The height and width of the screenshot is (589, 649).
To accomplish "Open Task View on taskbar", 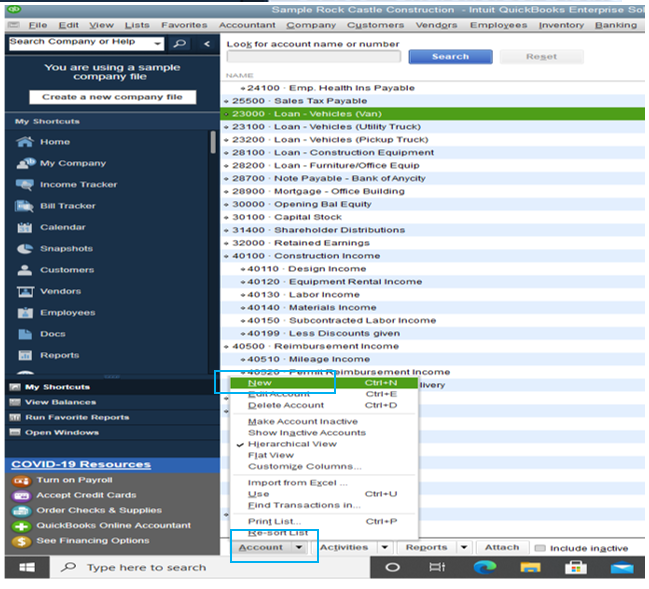I will pos(437,567).
